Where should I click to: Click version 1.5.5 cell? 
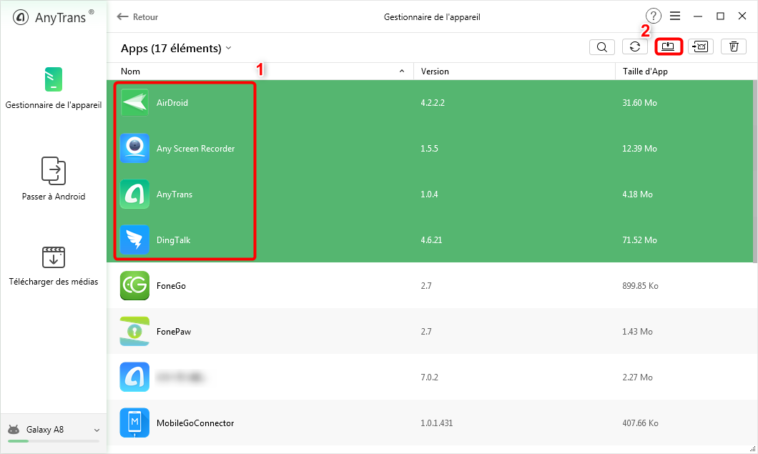[x=429, y=148]
